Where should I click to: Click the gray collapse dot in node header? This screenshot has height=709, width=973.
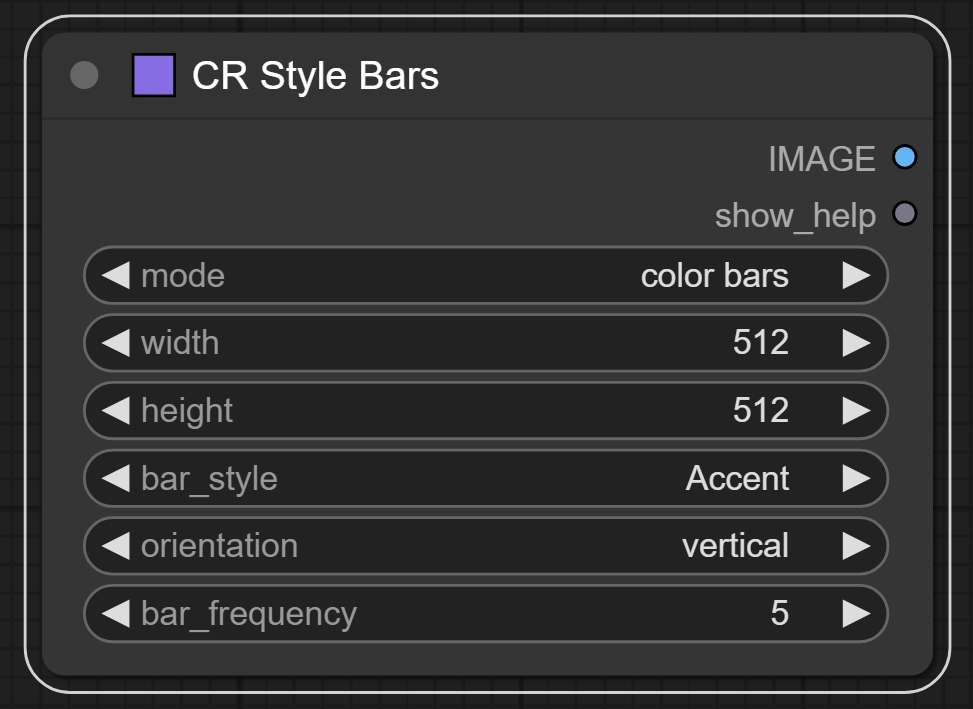pos(85,76)
